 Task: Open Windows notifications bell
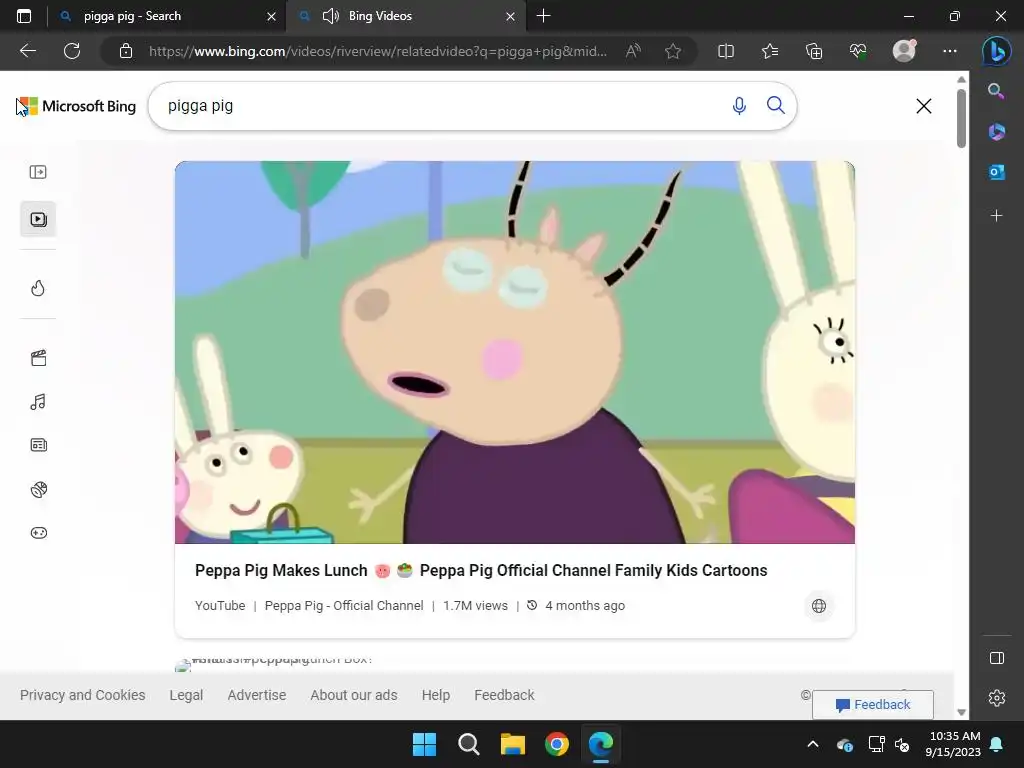[x=997, y=744]
